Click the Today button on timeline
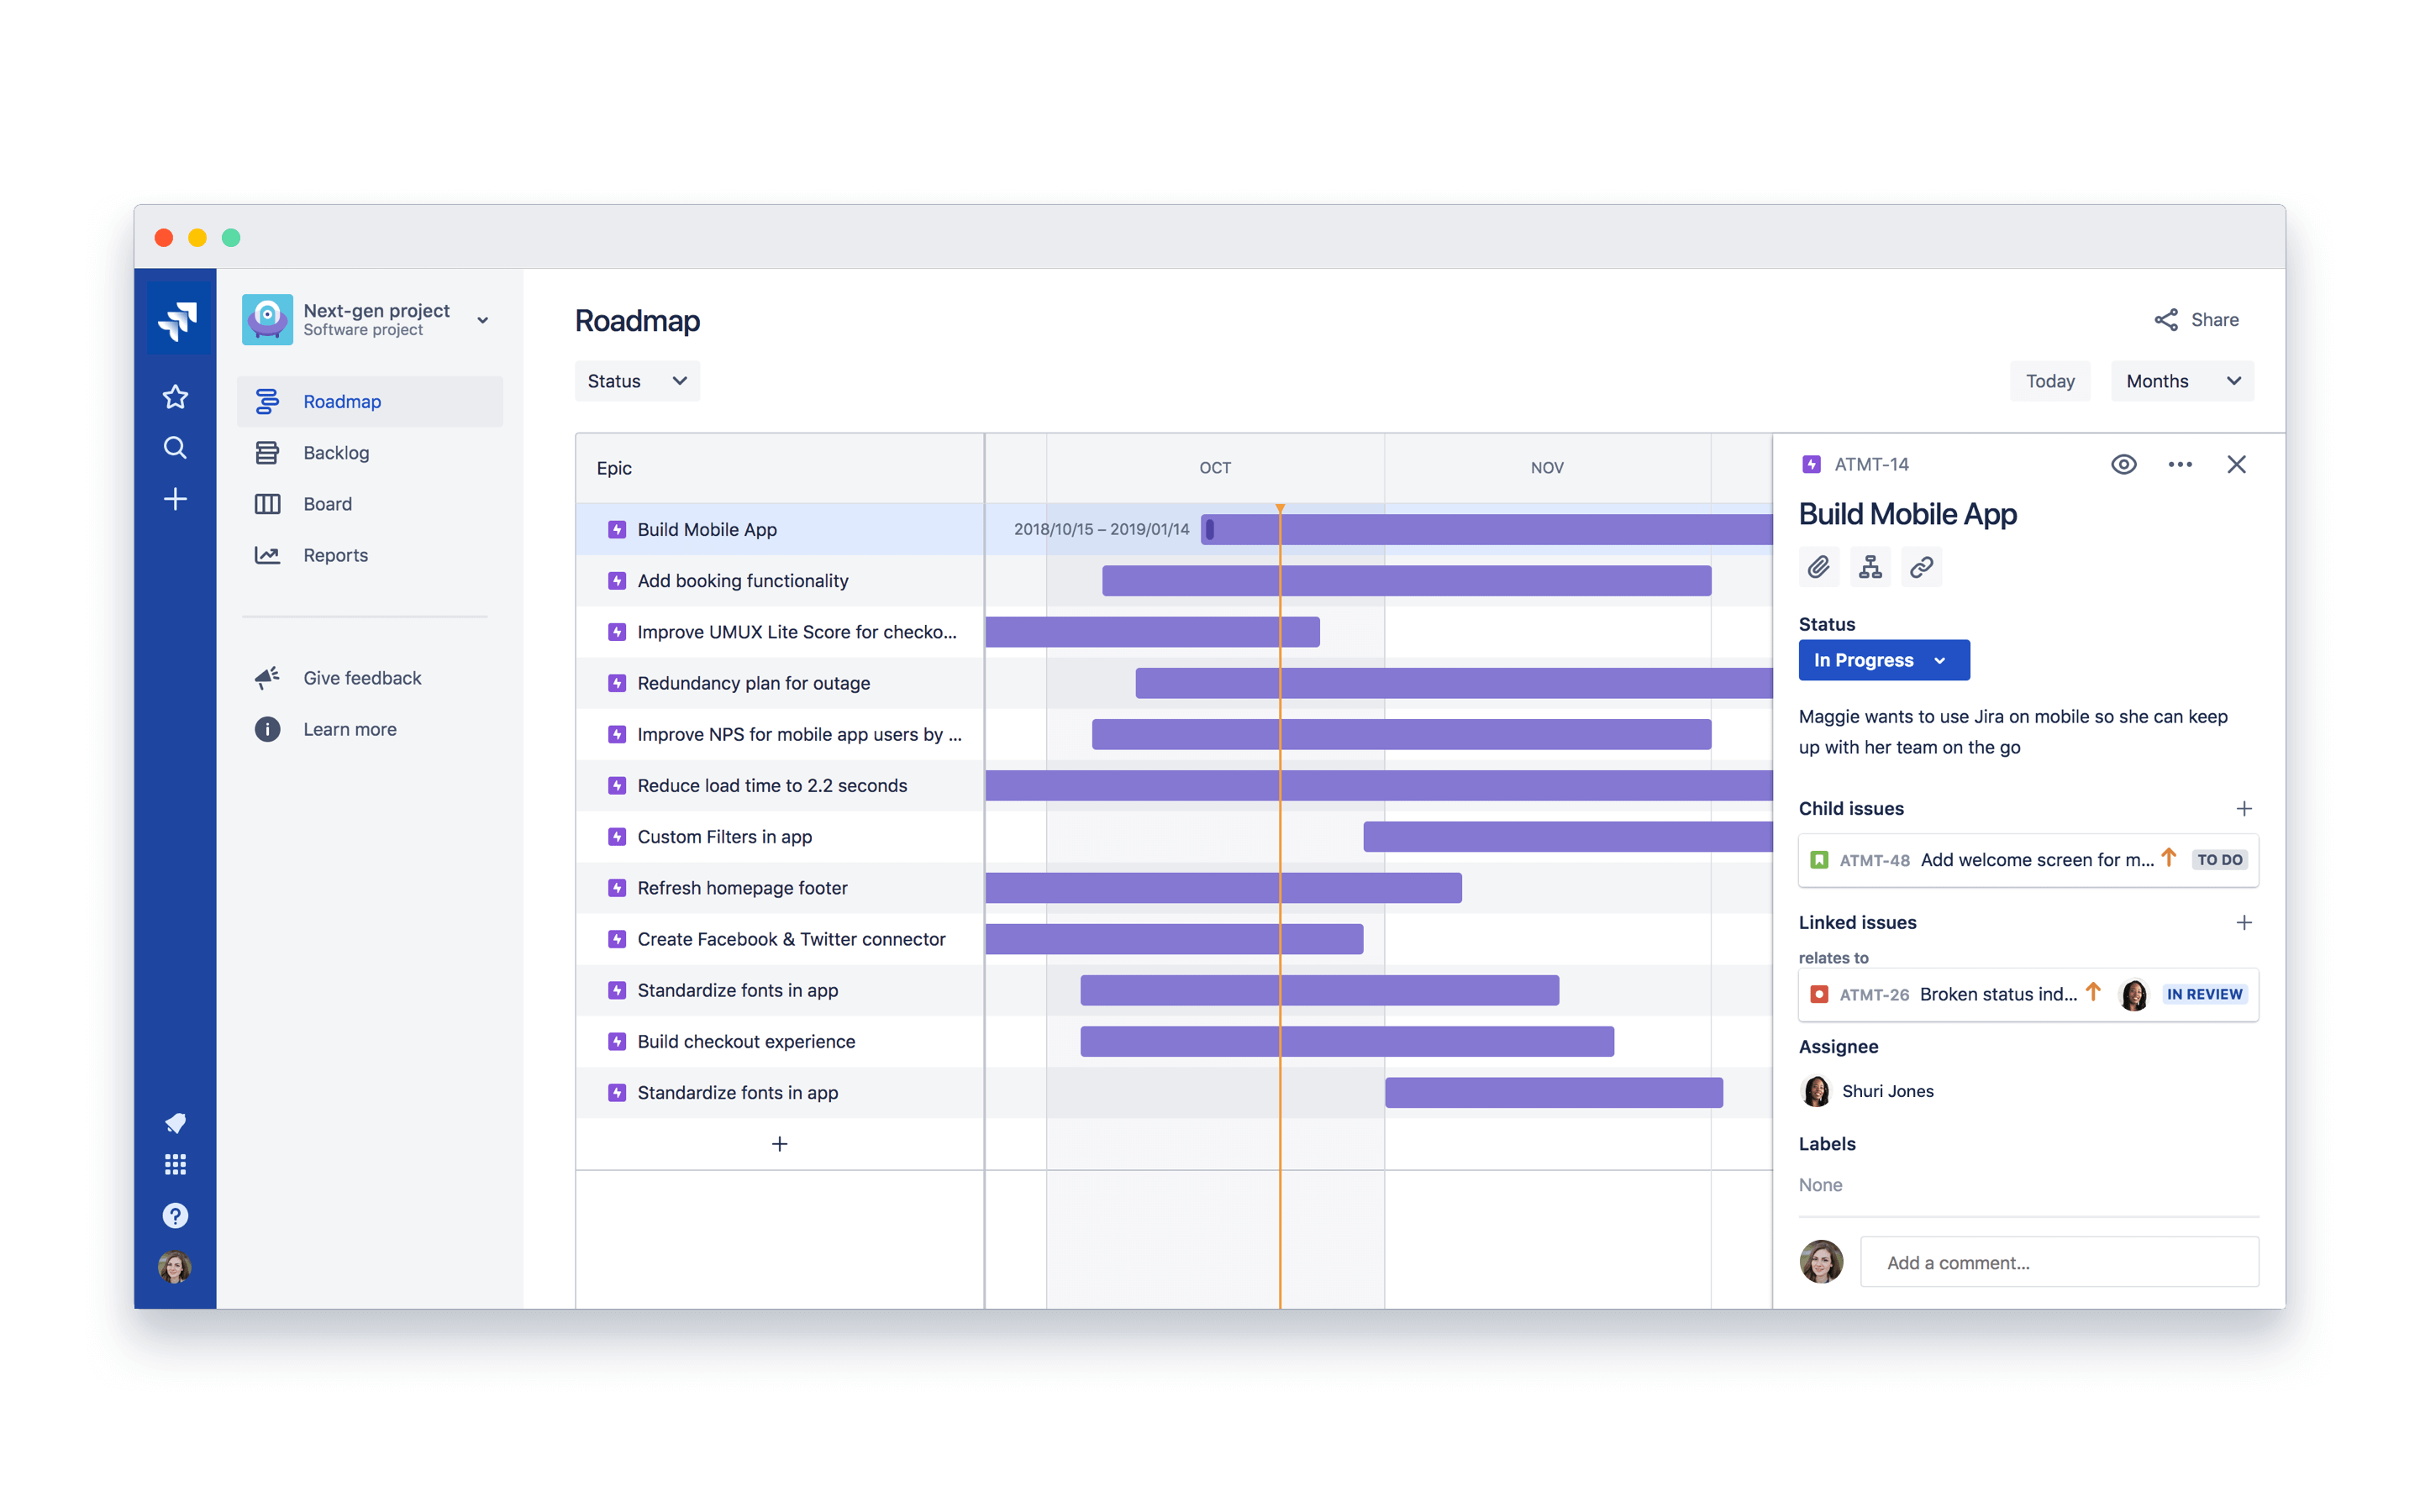Viewport: 2420px width, 1512px height. [2050, 380]
